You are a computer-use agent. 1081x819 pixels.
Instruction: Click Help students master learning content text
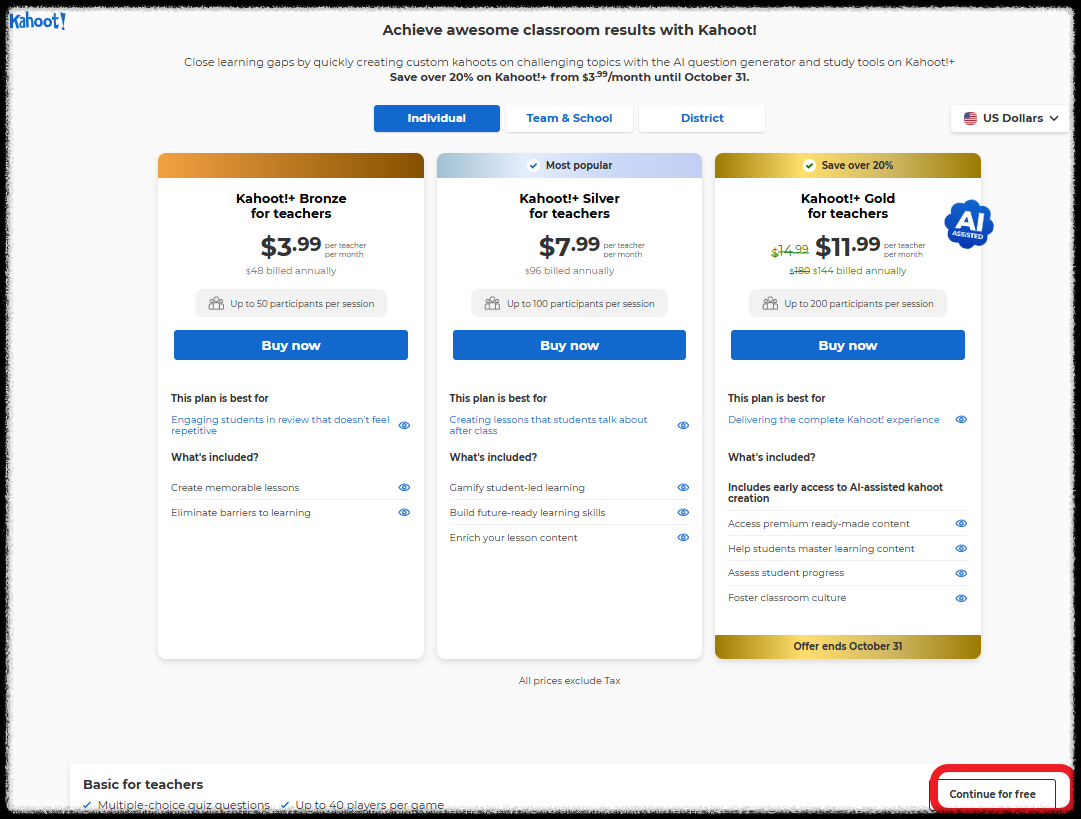pyautogui.click(x=821, y=548)
